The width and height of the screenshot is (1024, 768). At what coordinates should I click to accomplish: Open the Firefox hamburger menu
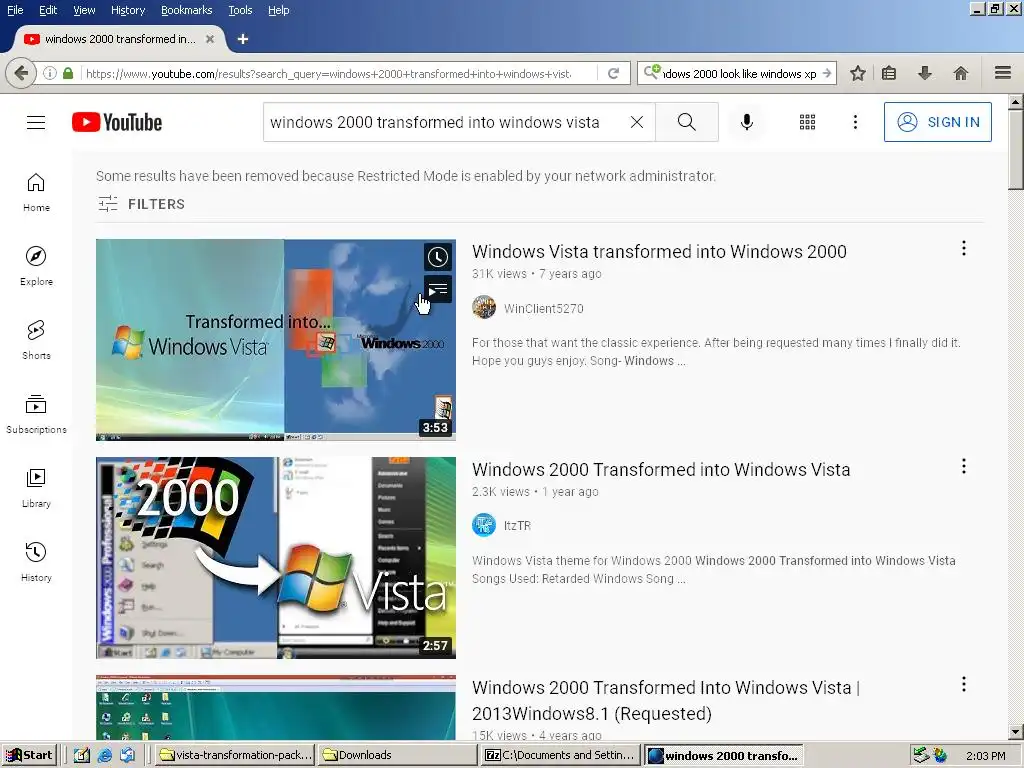coord(1003,73)
